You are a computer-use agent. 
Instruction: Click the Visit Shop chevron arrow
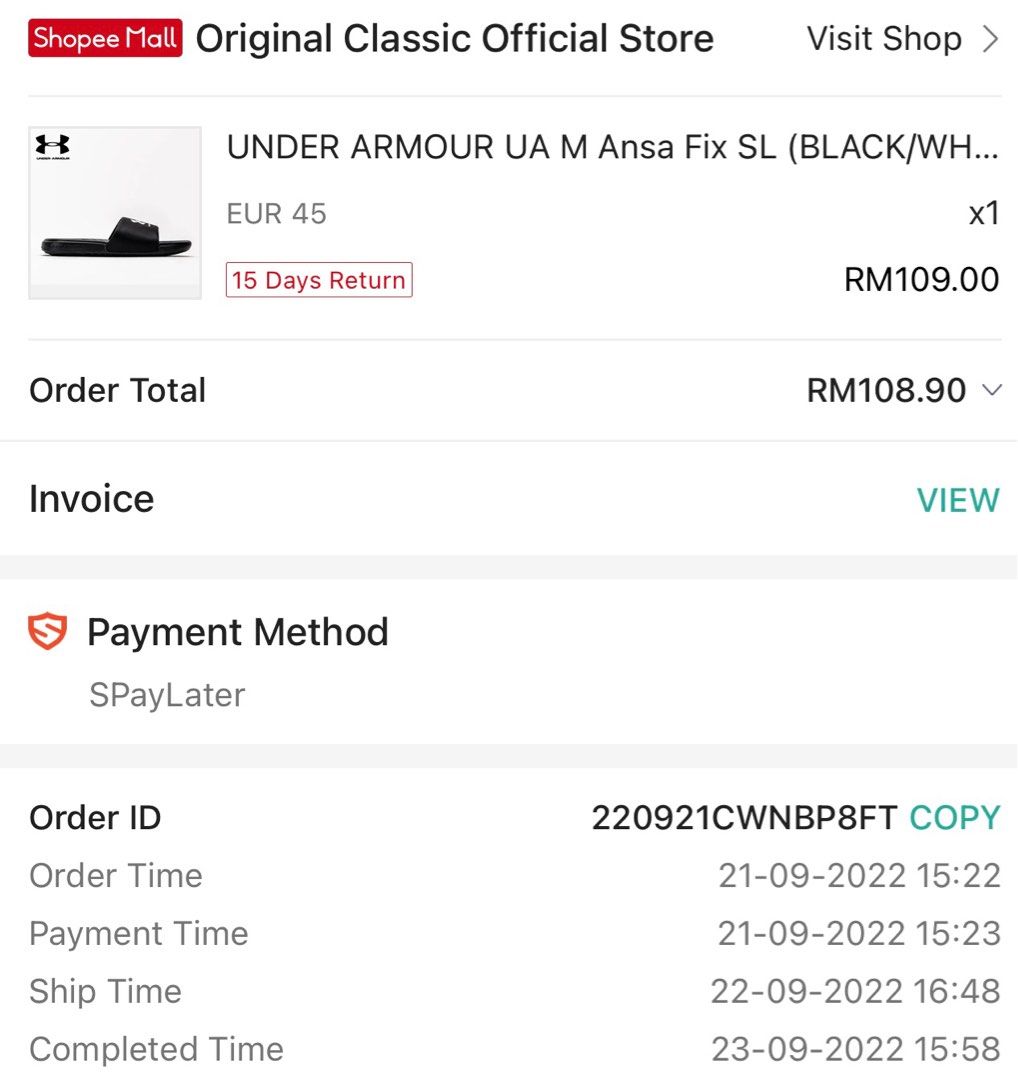point(990,39)
